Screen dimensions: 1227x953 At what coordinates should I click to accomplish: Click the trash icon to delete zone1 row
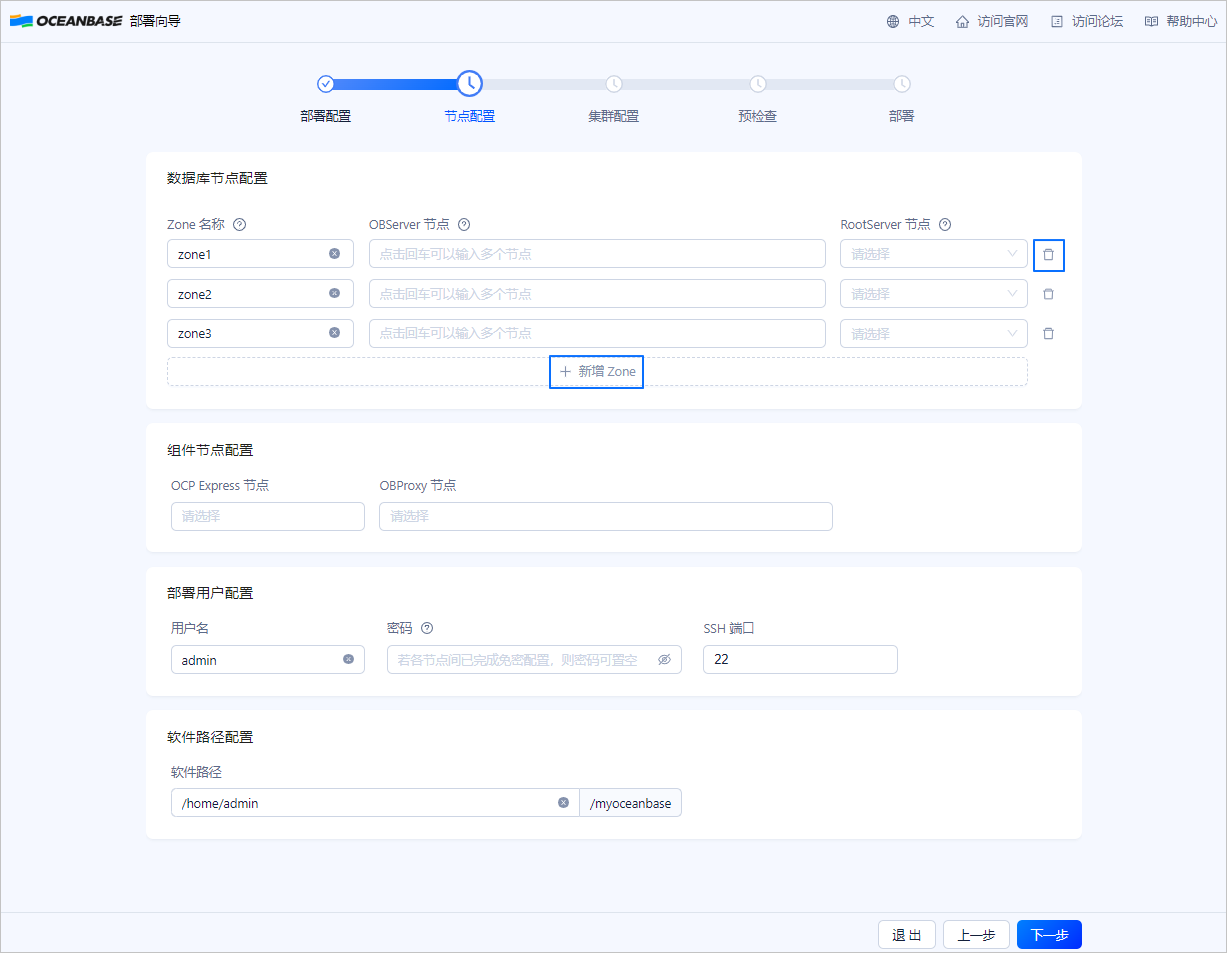click(1048, 254)
